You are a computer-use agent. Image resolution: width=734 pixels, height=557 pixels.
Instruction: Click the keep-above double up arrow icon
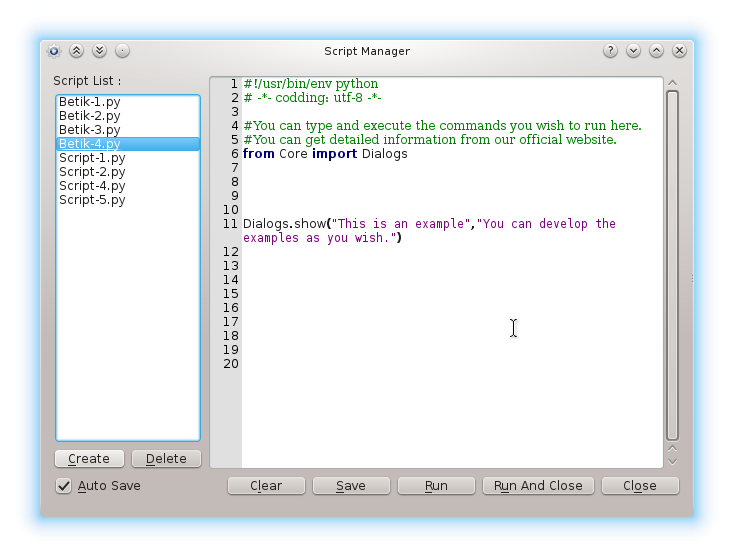point(76,51)
